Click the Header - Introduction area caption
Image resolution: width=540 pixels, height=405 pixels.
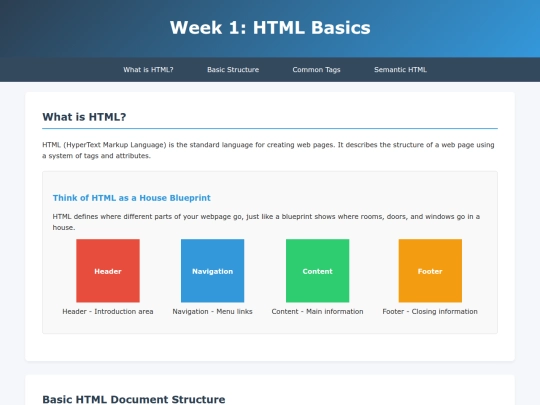tap(108, 311)
